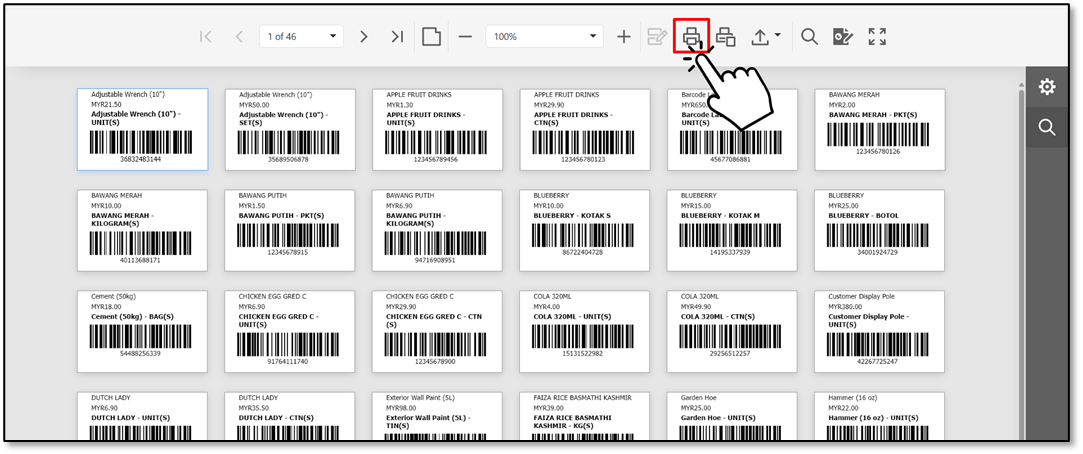Go to the previous page
The height and width of the screenshot is (454, 1083).
pyautogui.click(x=239, y=37)
